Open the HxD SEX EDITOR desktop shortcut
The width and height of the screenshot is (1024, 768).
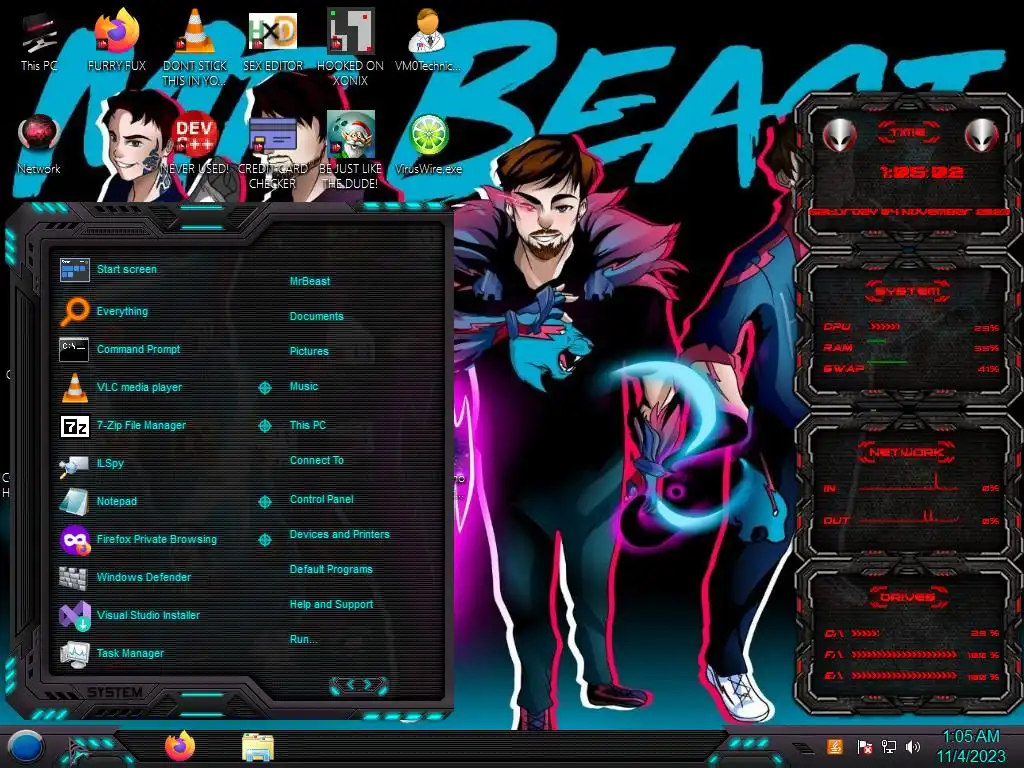[273, 42]
